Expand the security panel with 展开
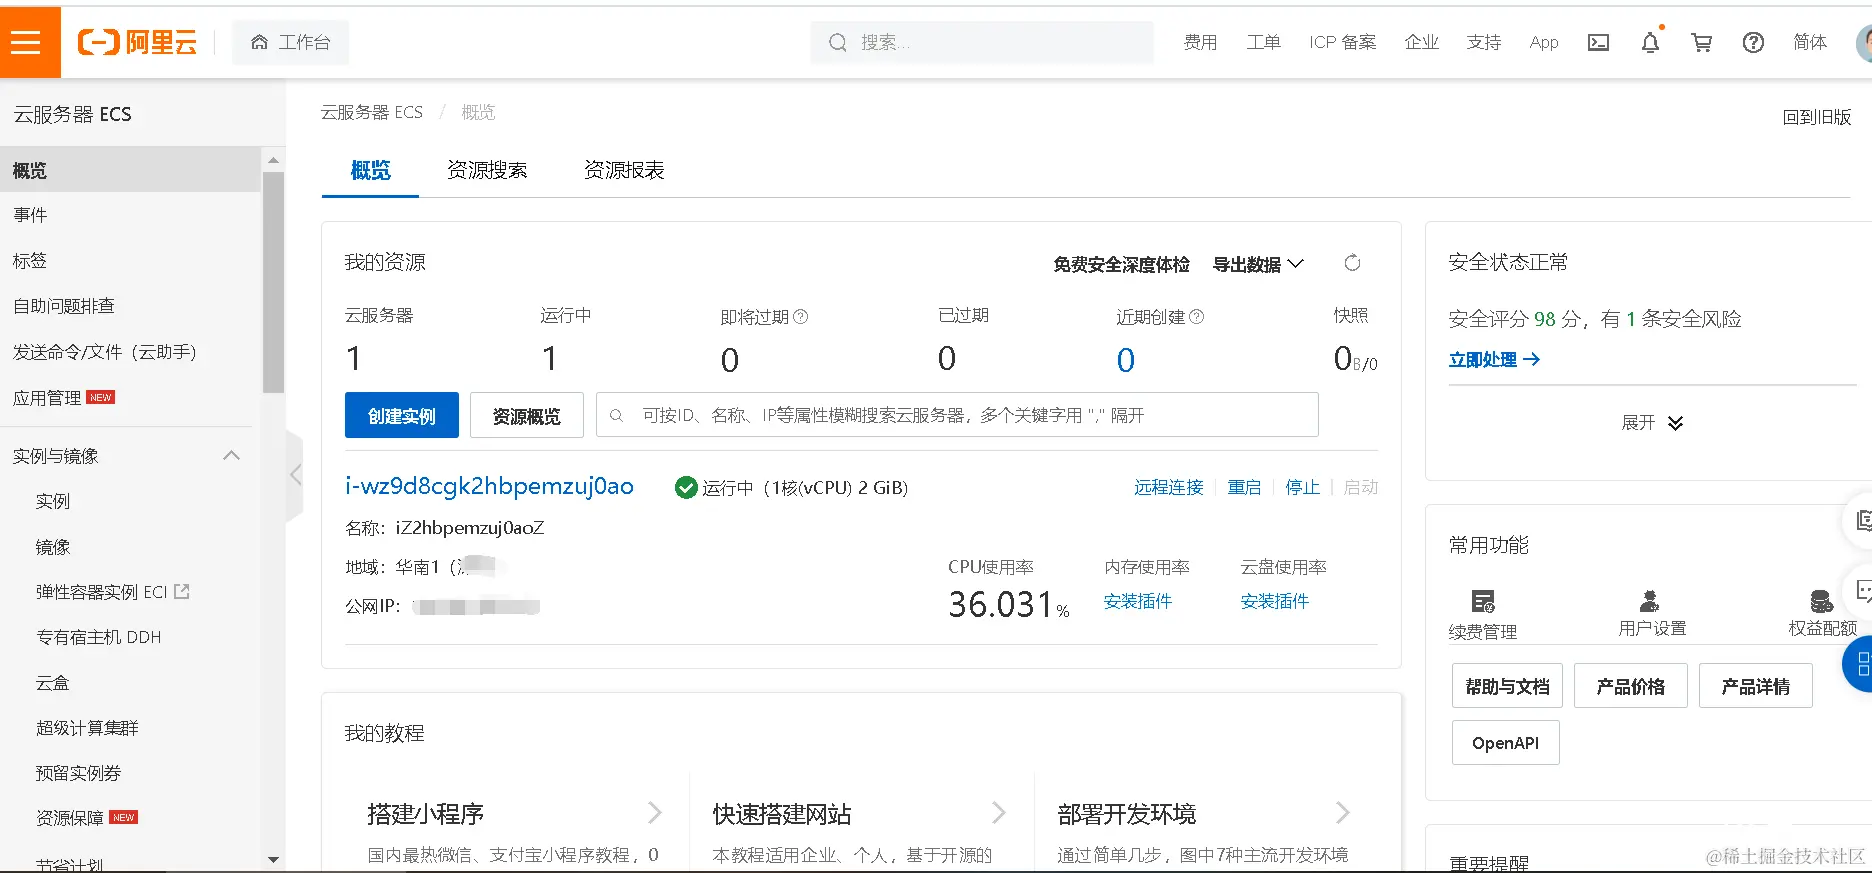This screenshot has height=873, width=1872. click(1652, 423)
